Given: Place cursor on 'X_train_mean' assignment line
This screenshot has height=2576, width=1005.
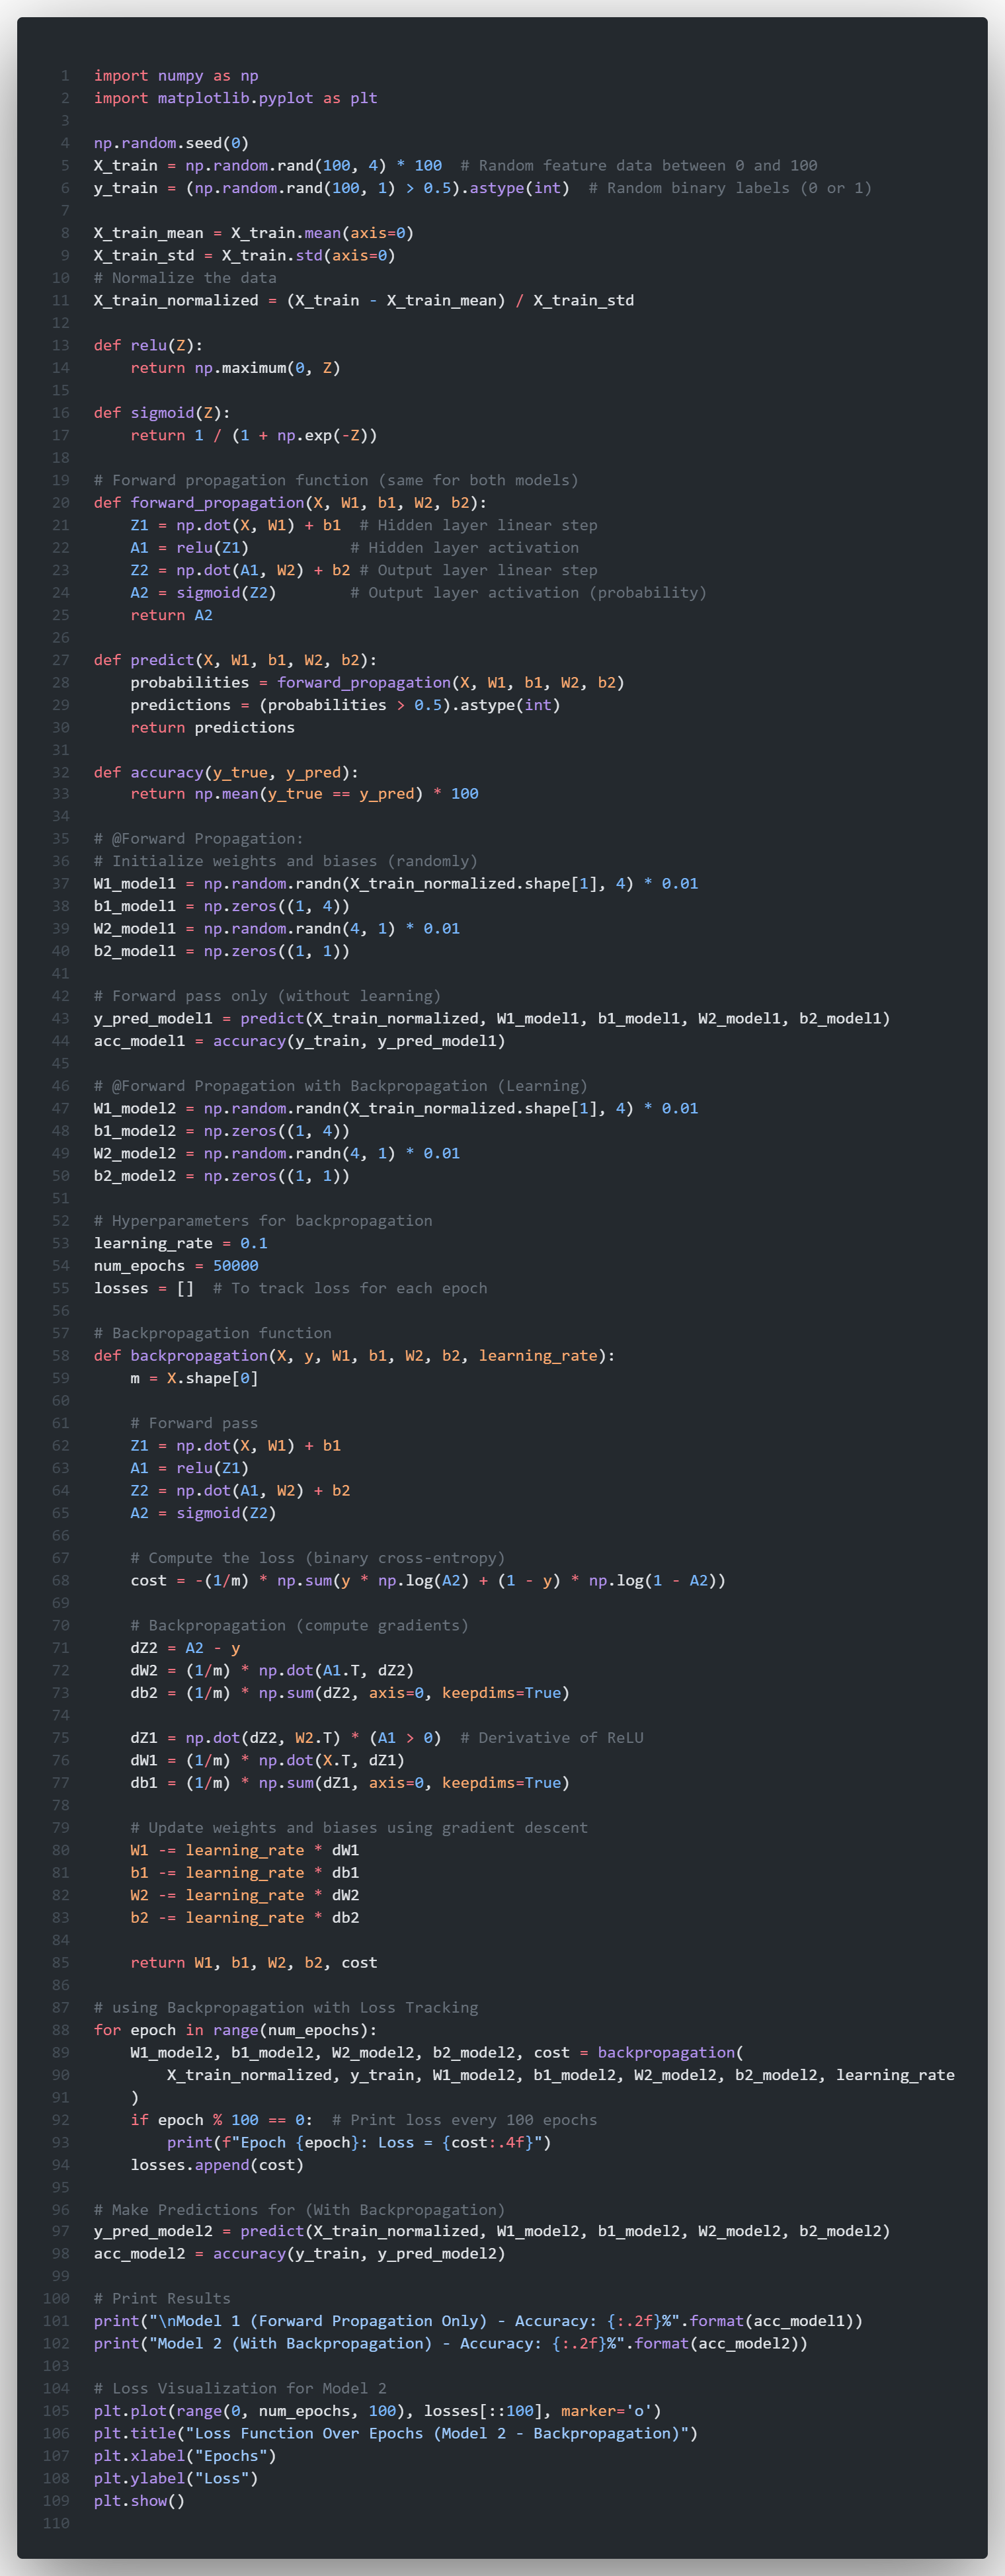Looking at the screenshot, I should (254, 233).
